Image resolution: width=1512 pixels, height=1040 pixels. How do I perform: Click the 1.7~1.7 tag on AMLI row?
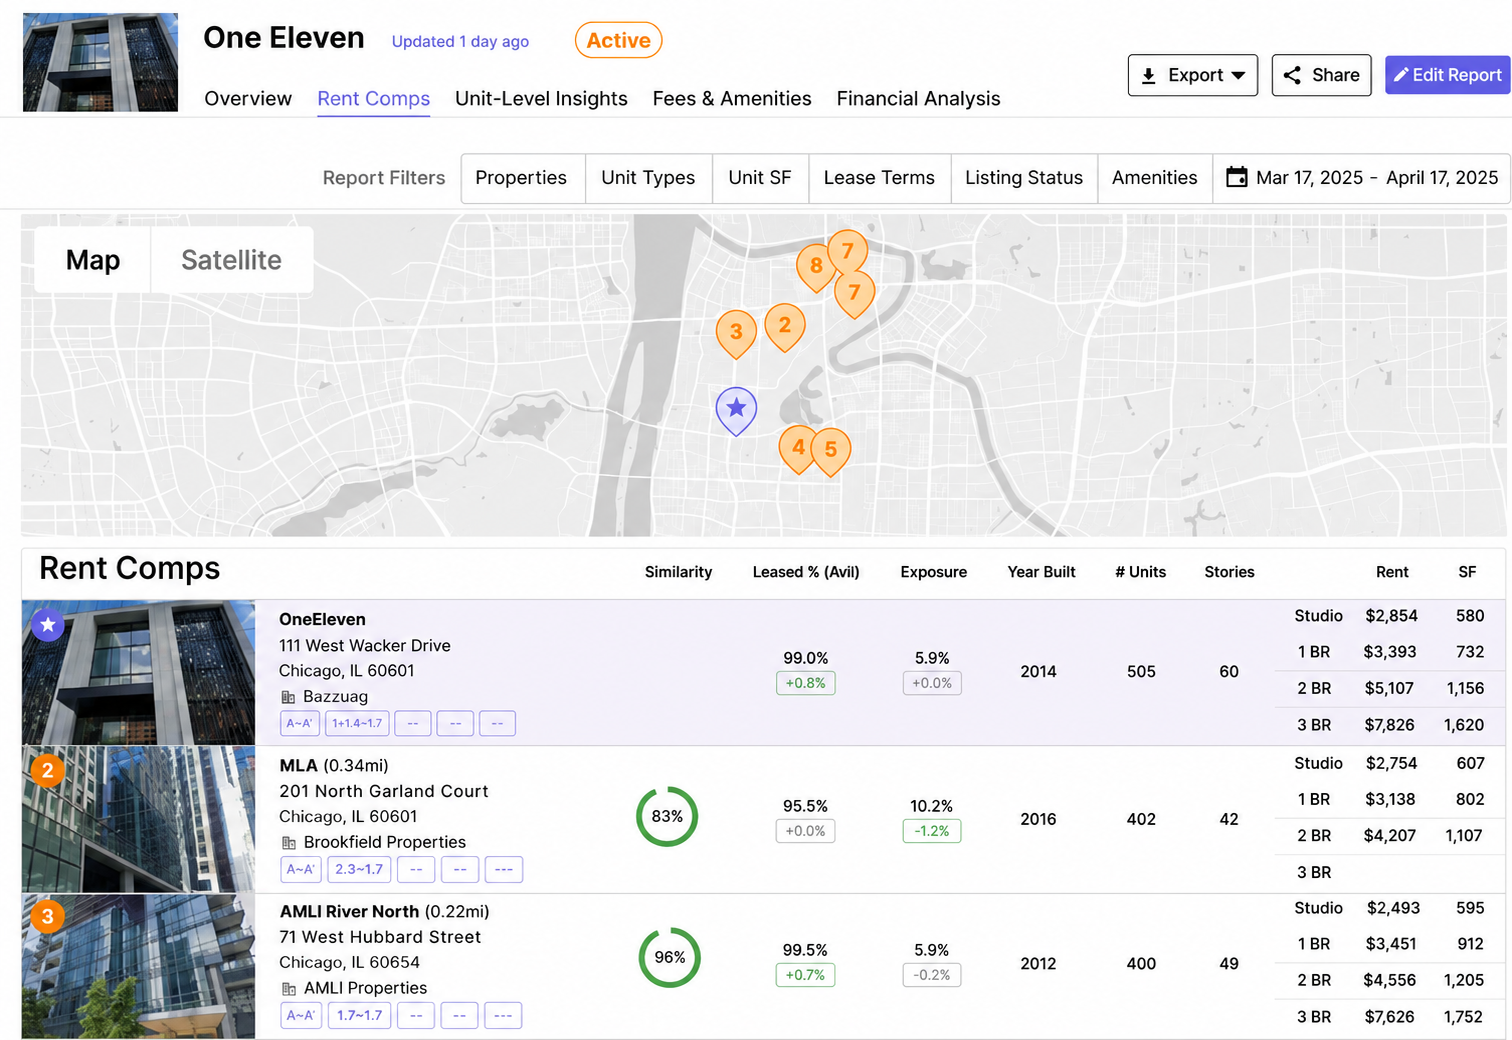[x=359, y=1016]
